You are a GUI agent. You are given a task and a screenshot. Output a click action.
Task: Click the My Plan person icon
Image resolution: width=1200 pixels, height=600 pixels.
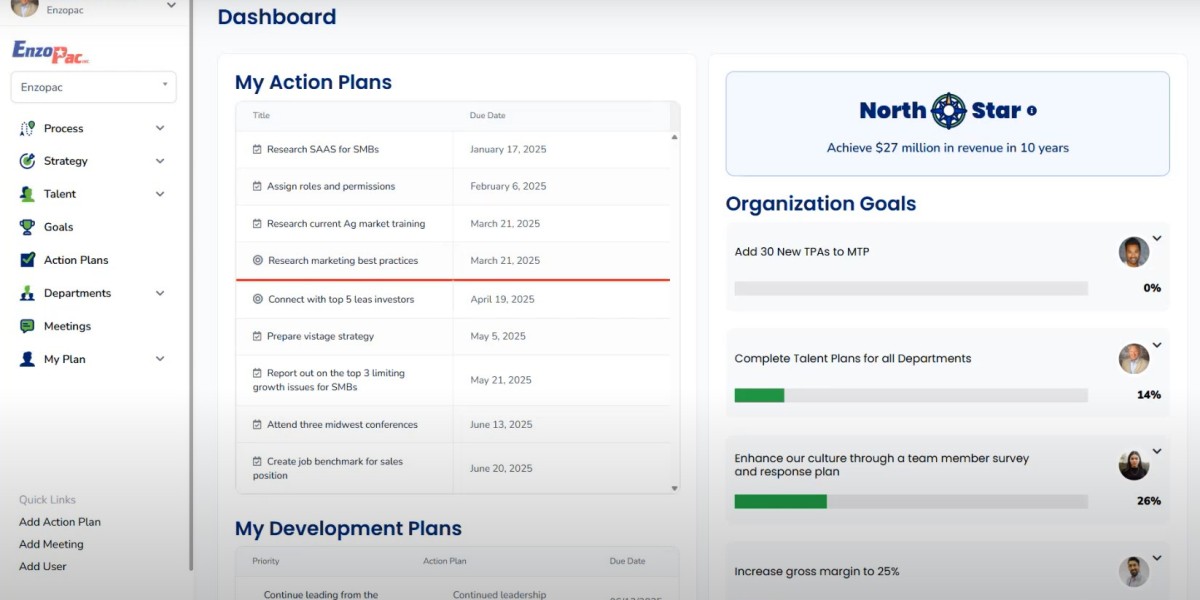[x=27, y=359]
